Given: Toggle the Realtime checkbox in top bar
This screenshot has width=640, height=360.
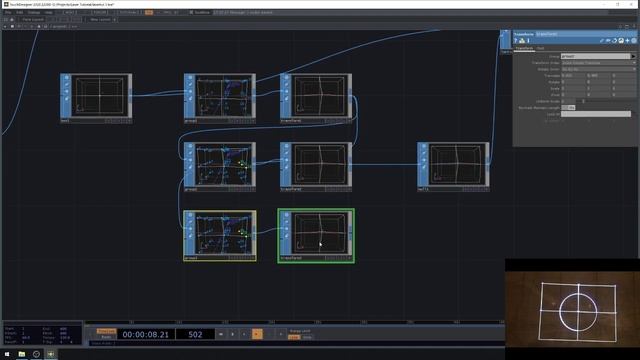Looking at the screenshot, I should pos(191,13).
